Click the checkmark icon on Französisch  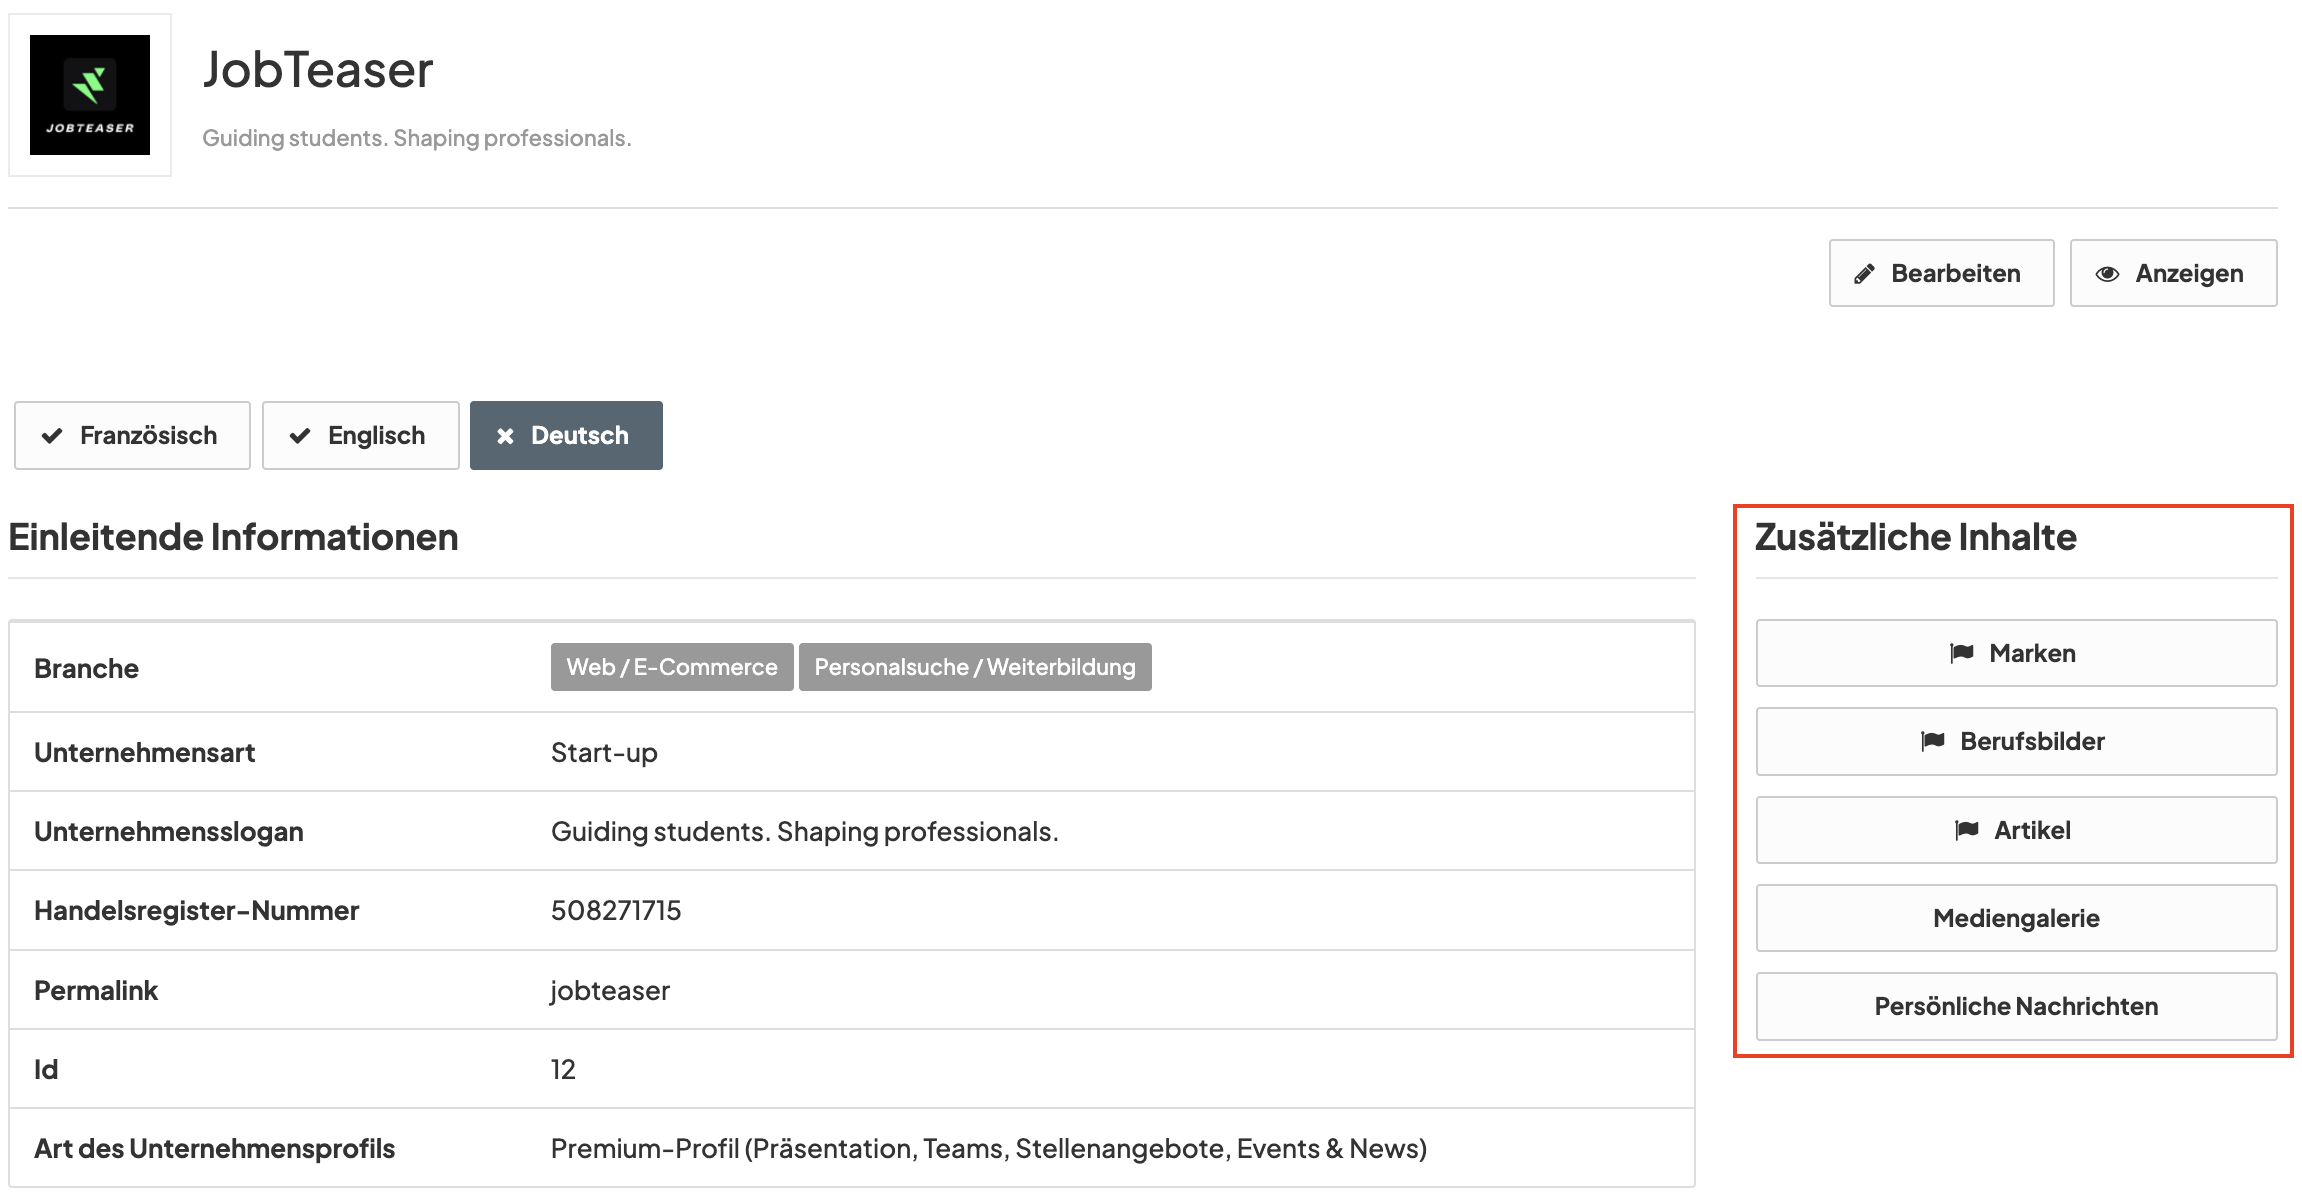[x=53, y=435]
